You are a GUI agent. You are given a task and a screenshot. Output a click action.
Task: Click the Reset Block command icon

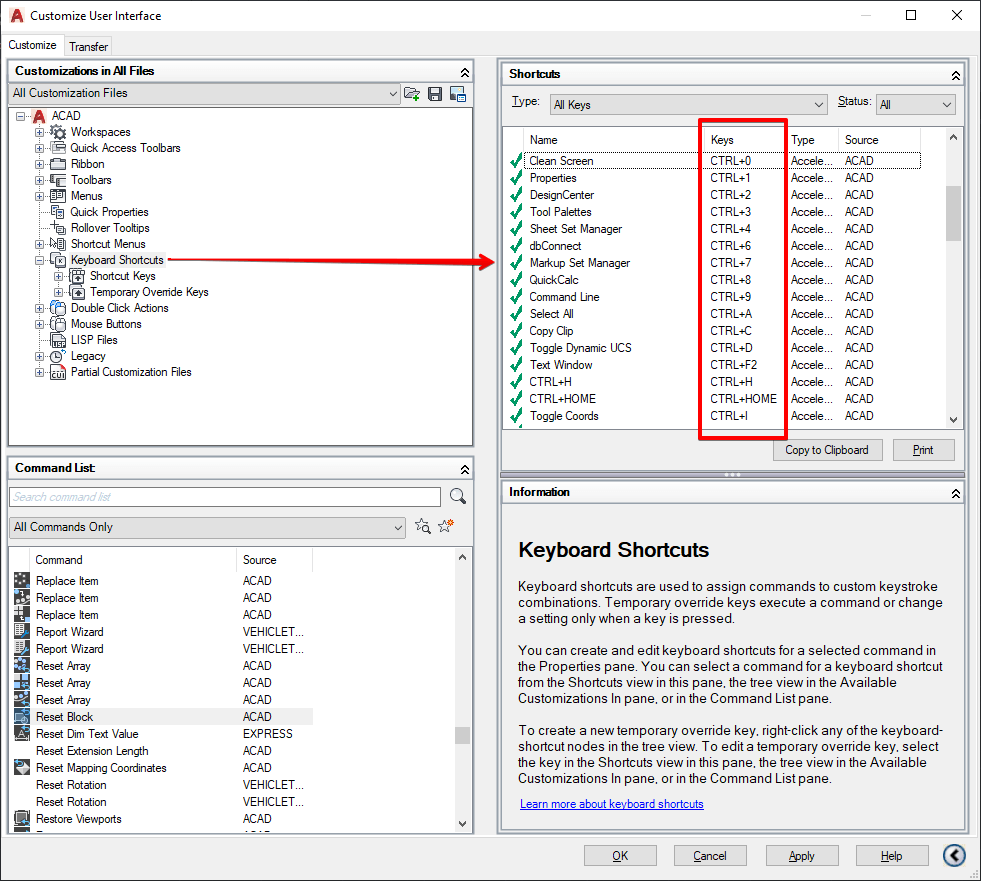[22, 716]
